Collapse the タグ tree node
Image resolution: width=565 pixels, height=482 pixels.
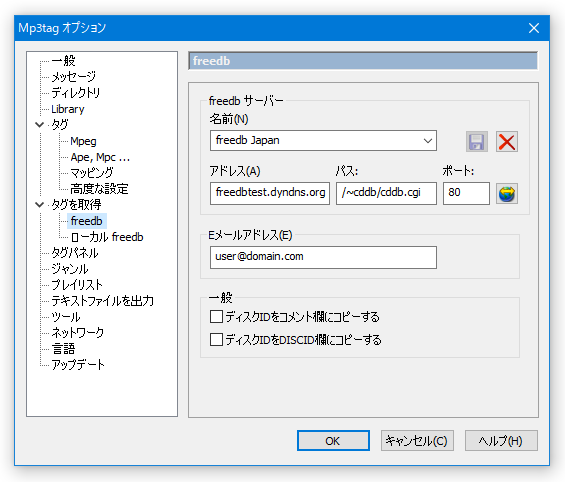[x=39, y=125]
